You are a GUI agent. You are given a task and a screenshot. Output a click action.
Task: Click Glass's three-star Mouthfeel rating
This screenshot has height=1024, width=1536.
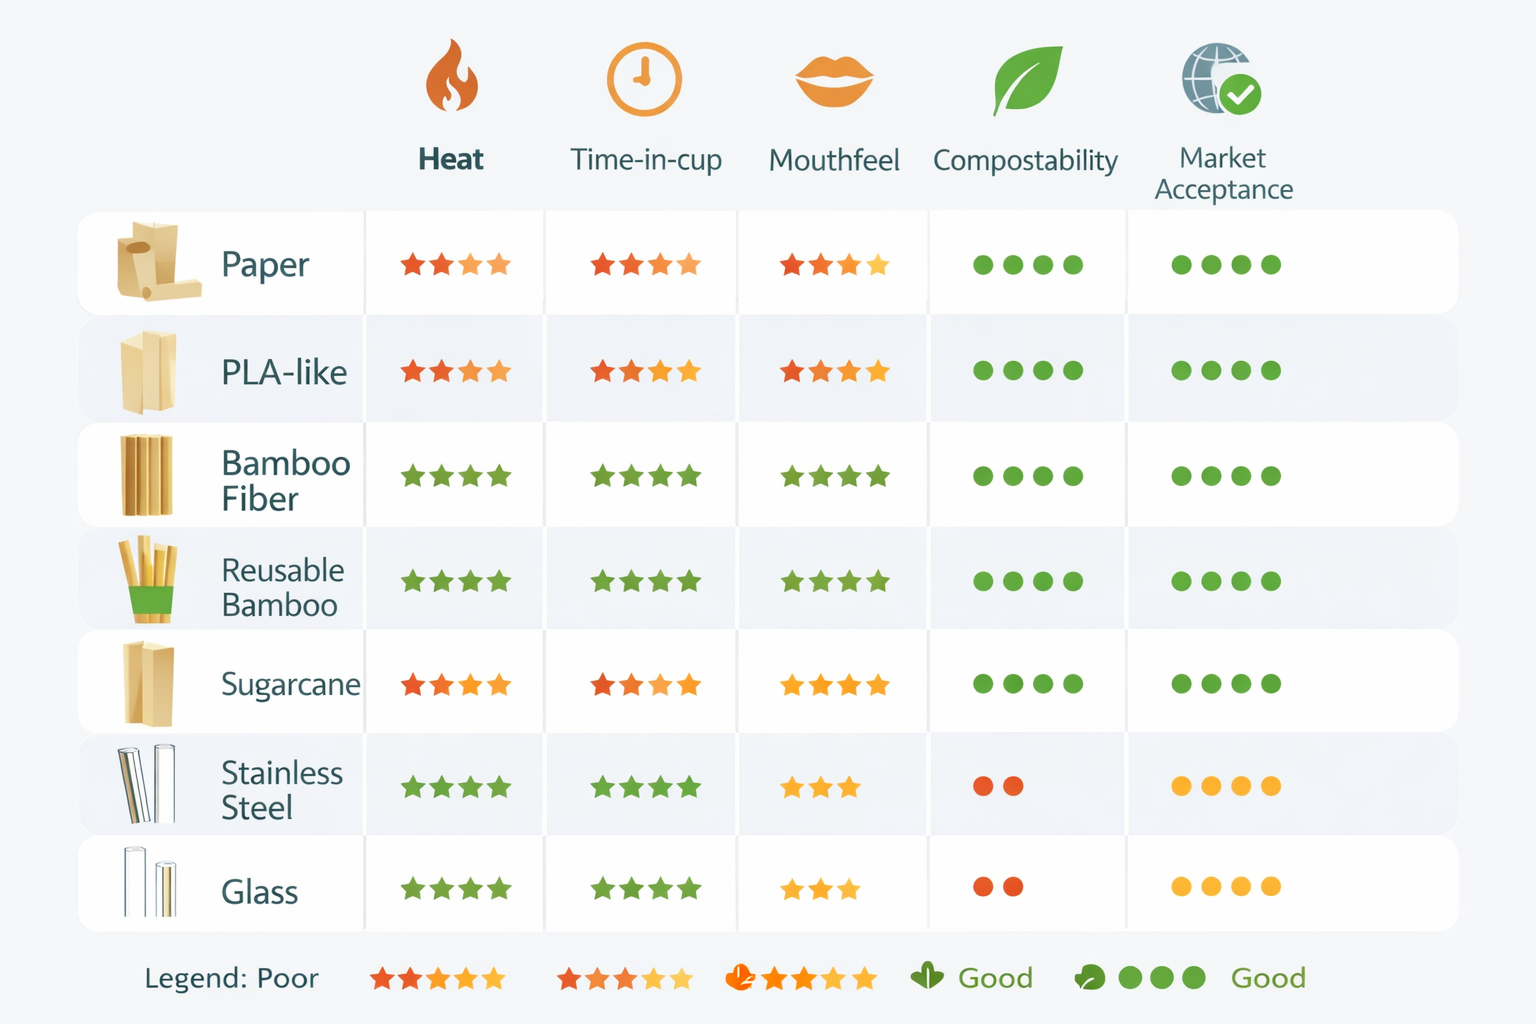(820, 889)
